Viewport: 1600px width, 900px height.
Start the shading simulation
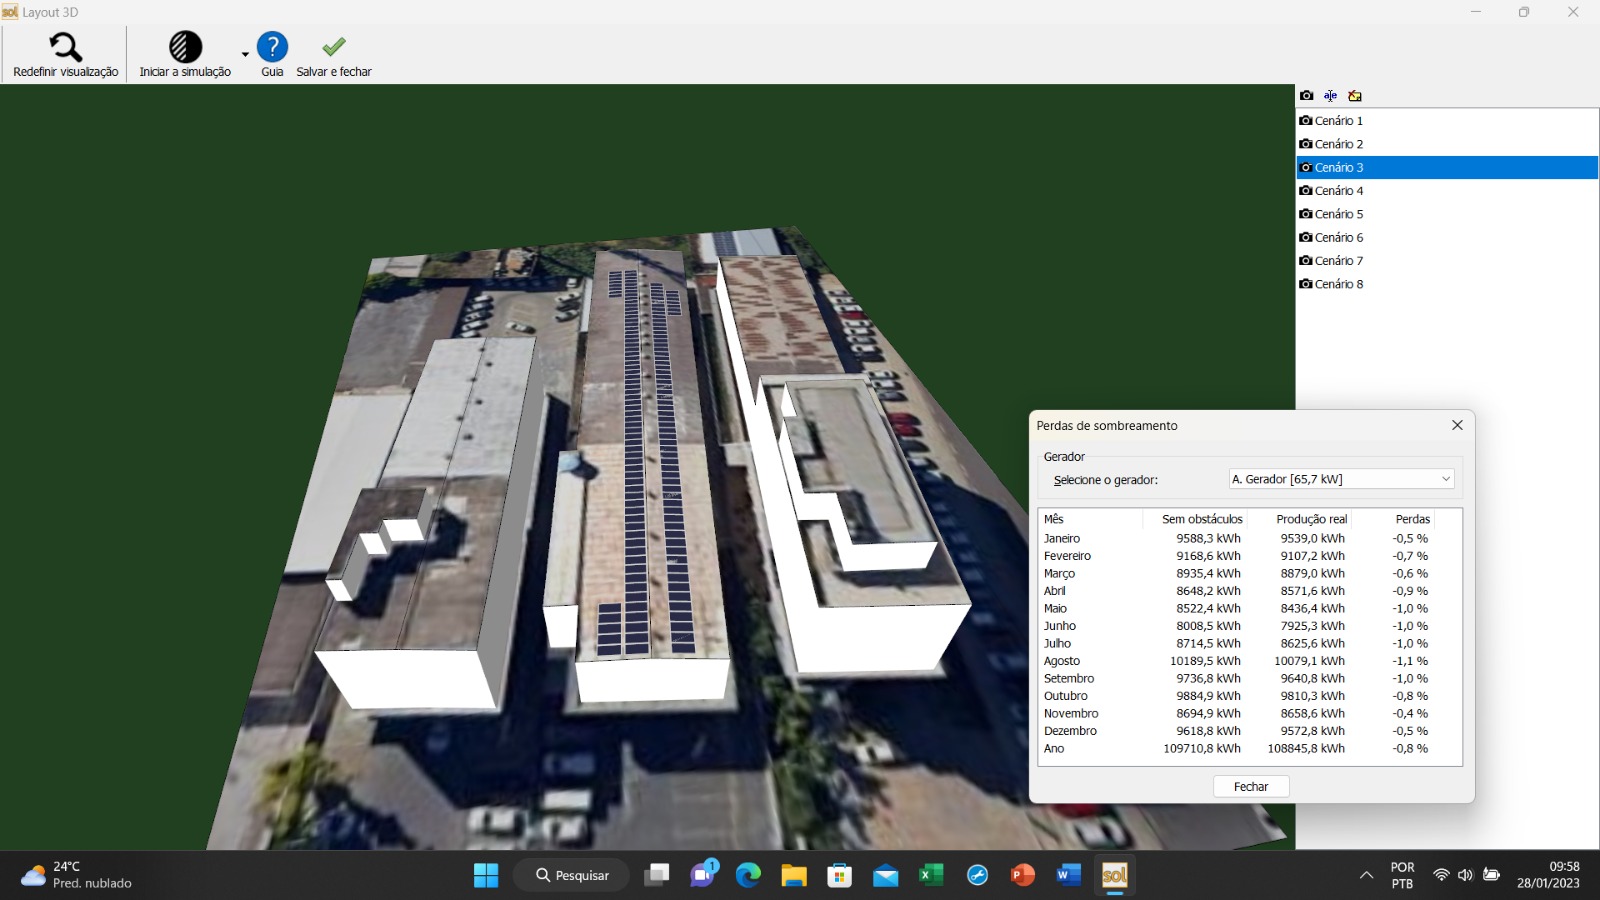click(x=185, y=47)
